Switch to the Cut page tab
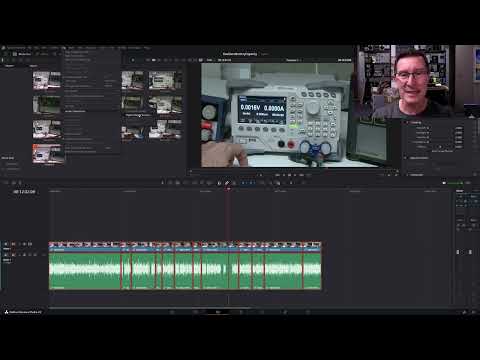 (195, 312)
